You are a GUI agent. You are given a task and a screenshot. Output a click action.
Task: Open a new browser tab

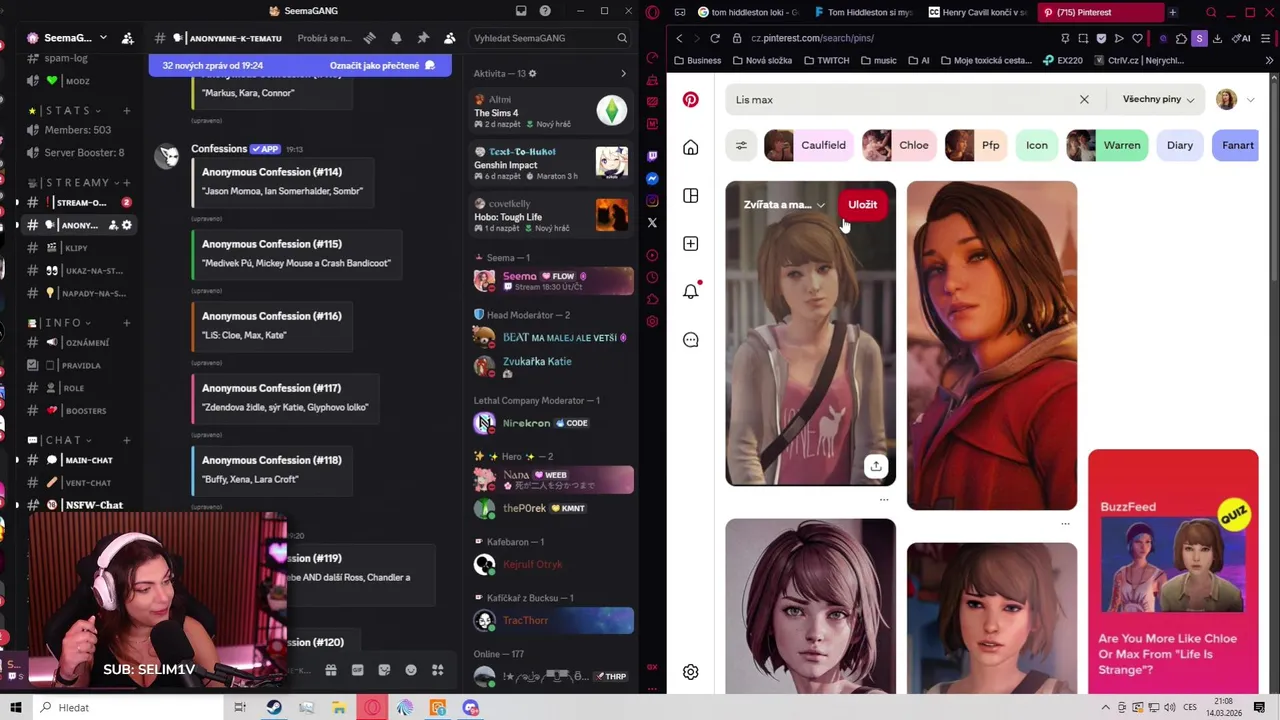pyautogui.click(x=1172, y=13)
